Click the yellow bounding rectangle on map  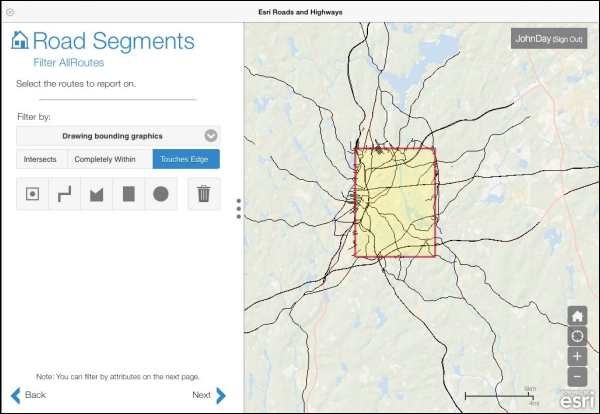click(396, 203)
